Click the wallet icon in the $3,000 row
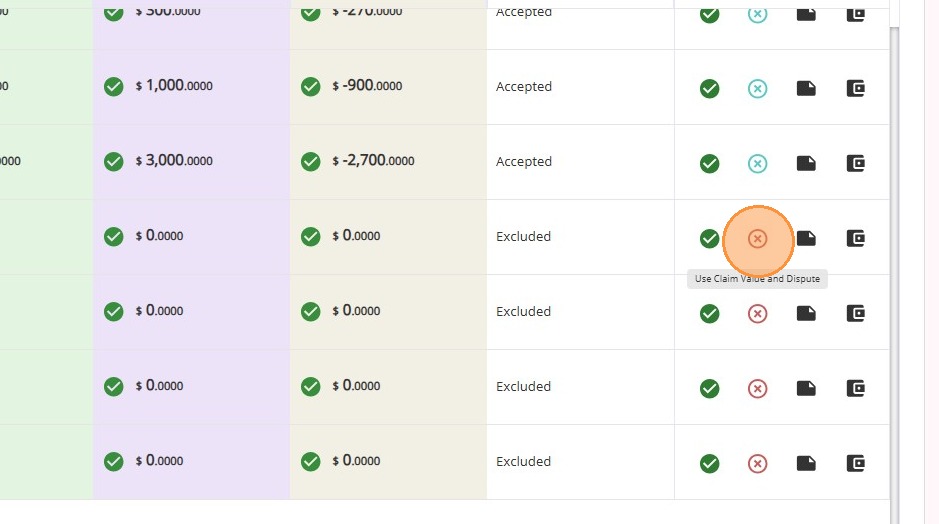 point(856,163)
